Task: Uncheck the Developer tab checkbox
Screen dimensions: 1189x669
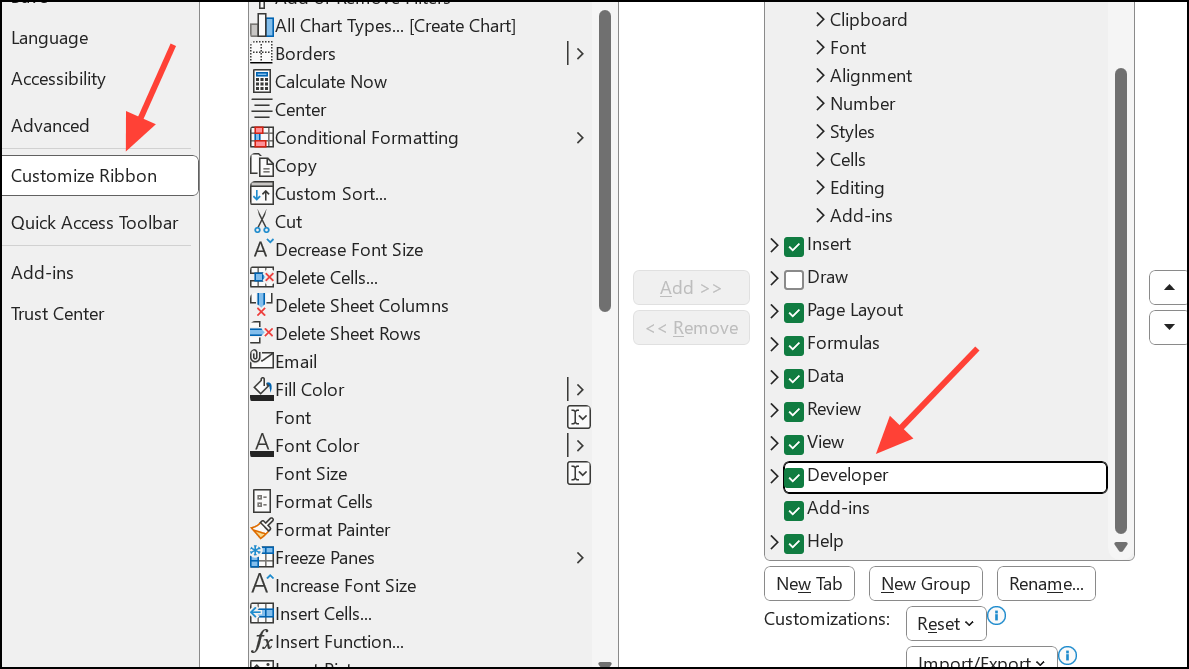Action: [x=794, y=477]
